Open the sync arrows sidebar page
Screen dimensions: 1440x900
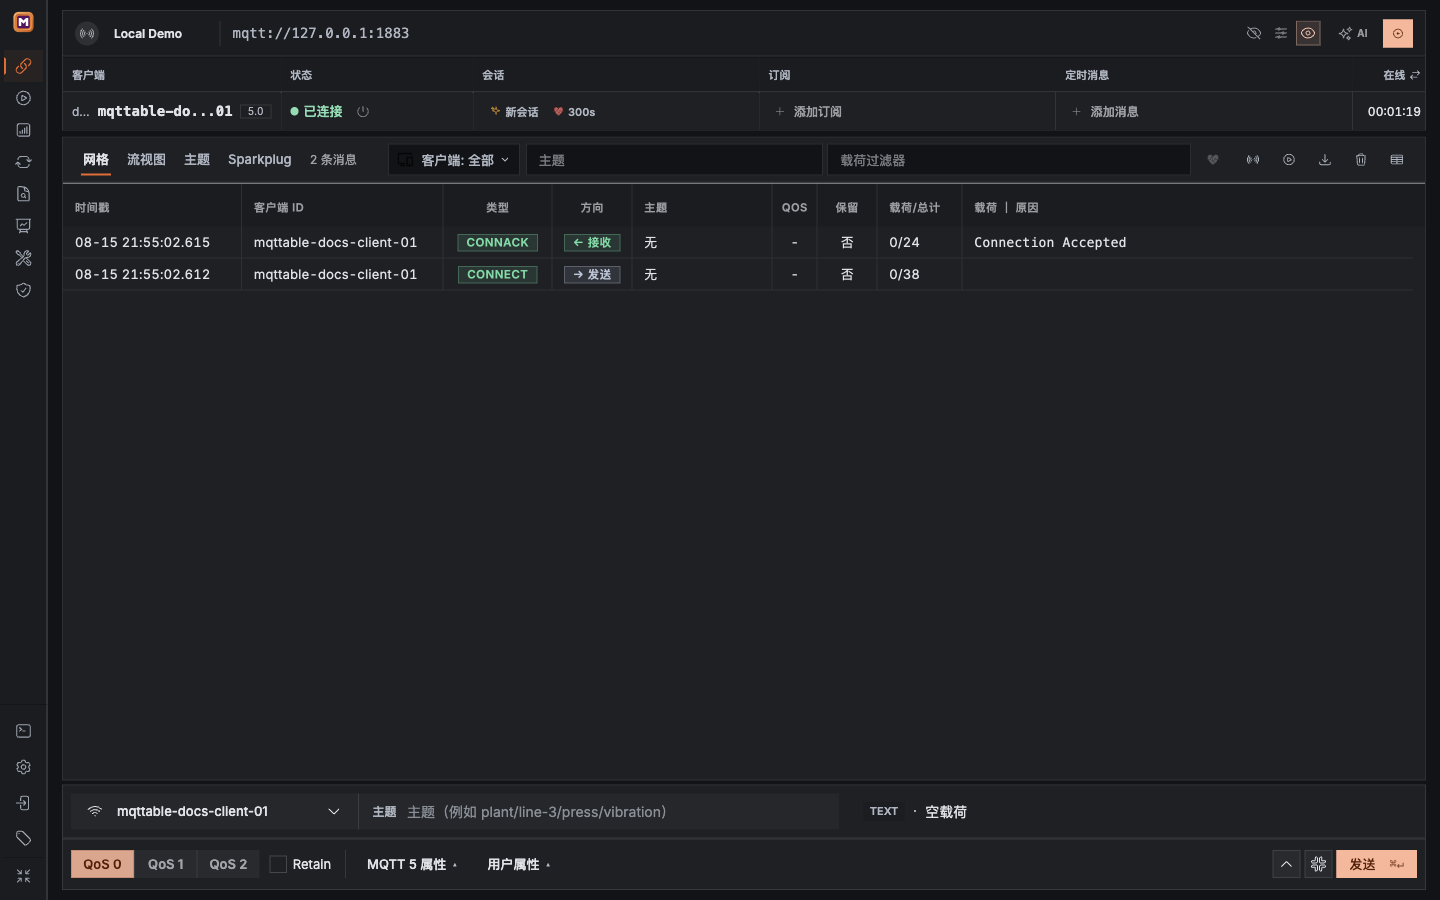(23, 162)
